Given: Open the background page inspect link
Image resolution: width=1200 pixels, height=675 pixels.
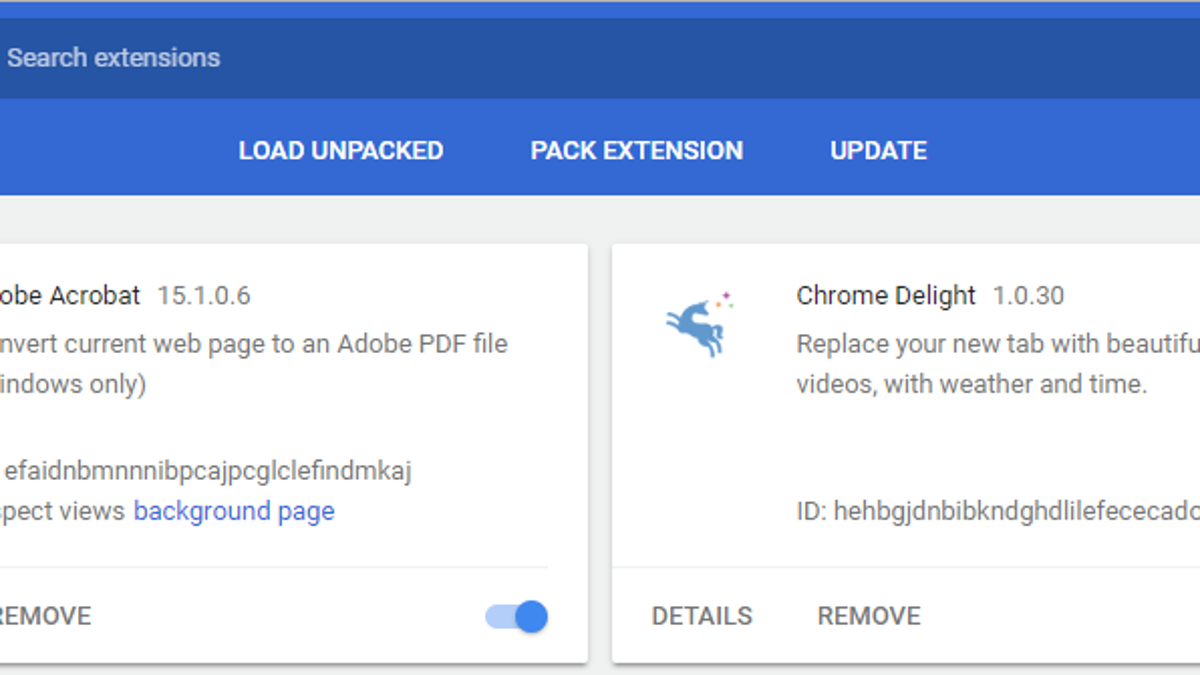Looking at the screenshot, I should (x=234, y=511).
